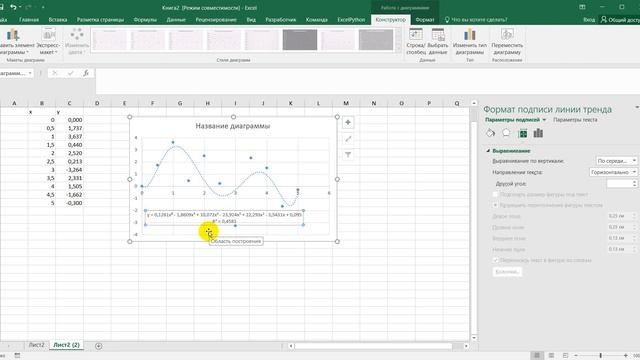
Task: Open the Формат (Format) tab
Action: click(x=425, y=20)
